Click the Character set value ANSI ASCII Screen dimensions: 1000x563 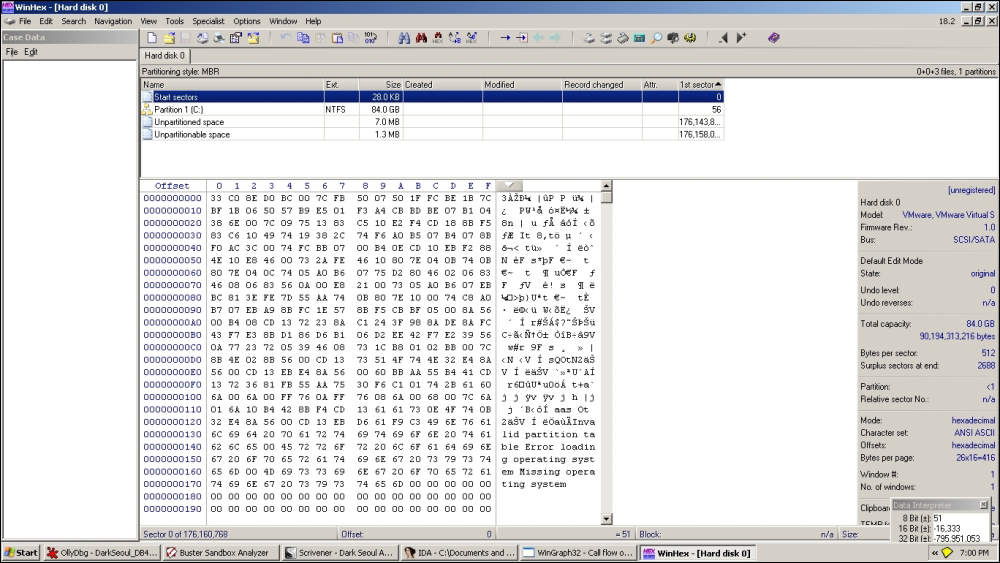(x=974, y=433)
